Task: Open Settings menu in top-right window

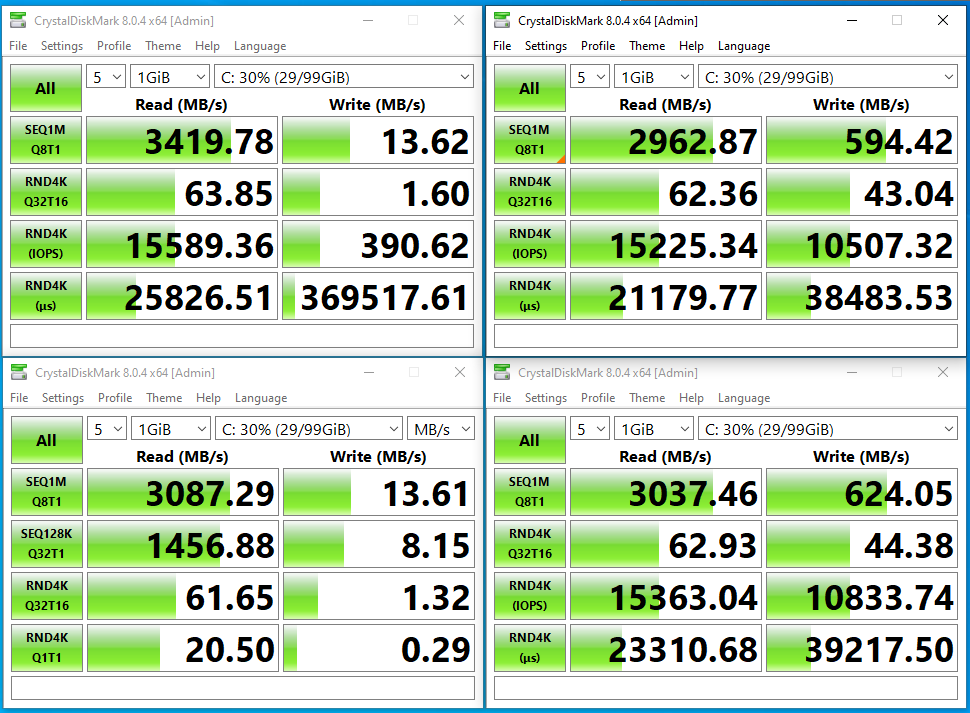Action: point(546,46)
